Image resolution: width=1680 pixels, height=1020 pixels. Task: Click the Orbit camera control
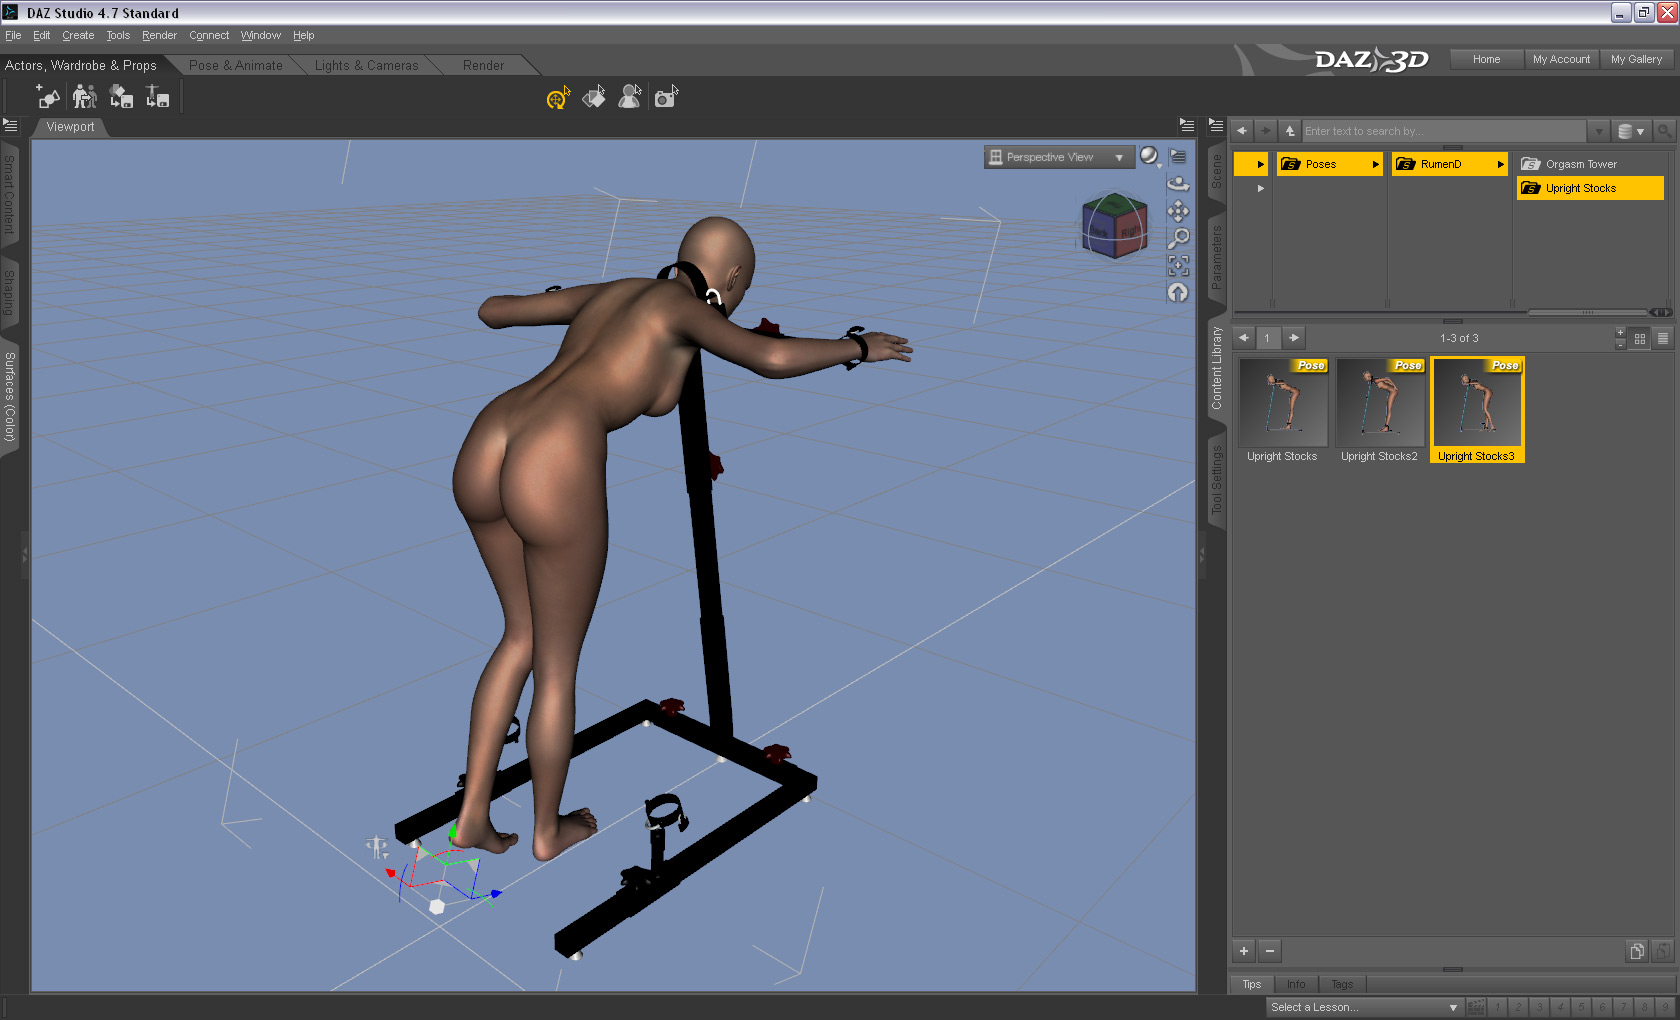[x=1178, y=184]
